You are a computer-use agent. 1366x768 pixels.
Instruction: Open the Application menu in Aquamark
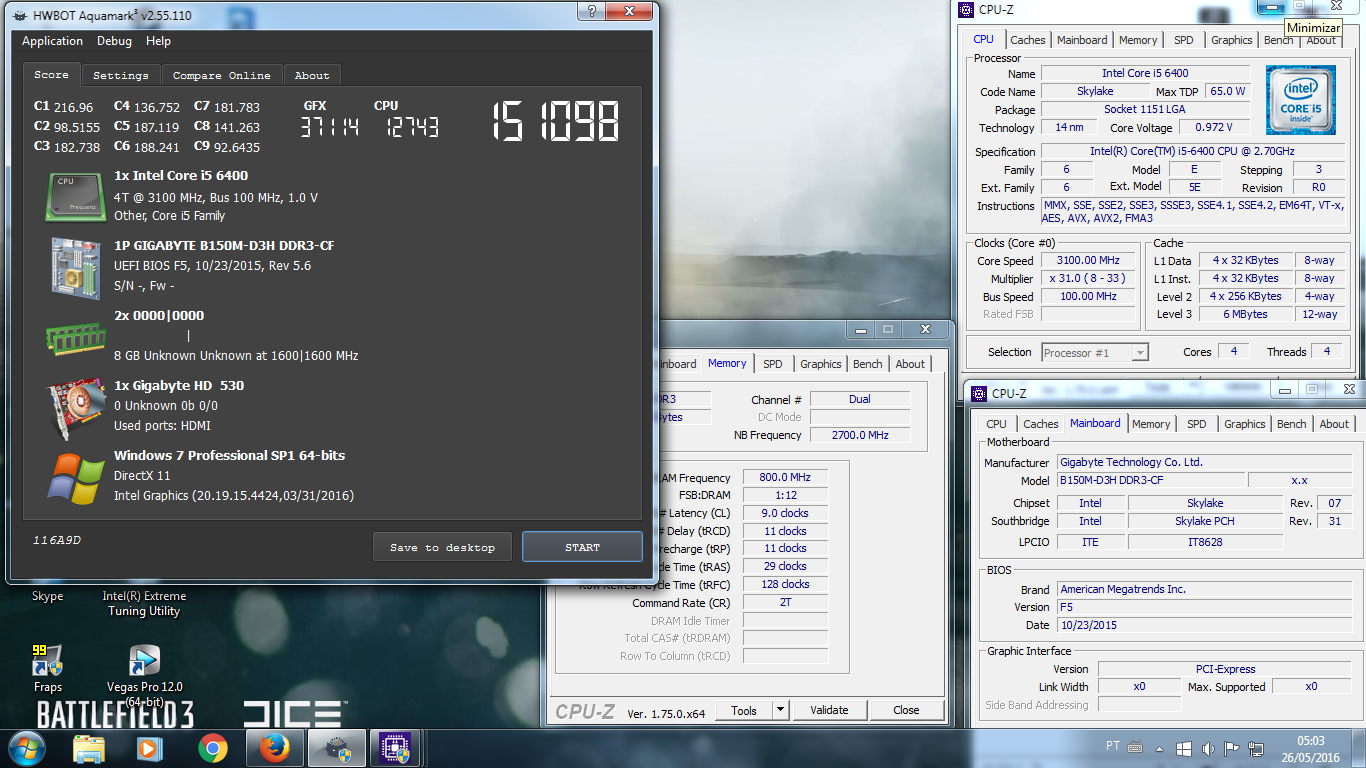[x=52, y=41]
